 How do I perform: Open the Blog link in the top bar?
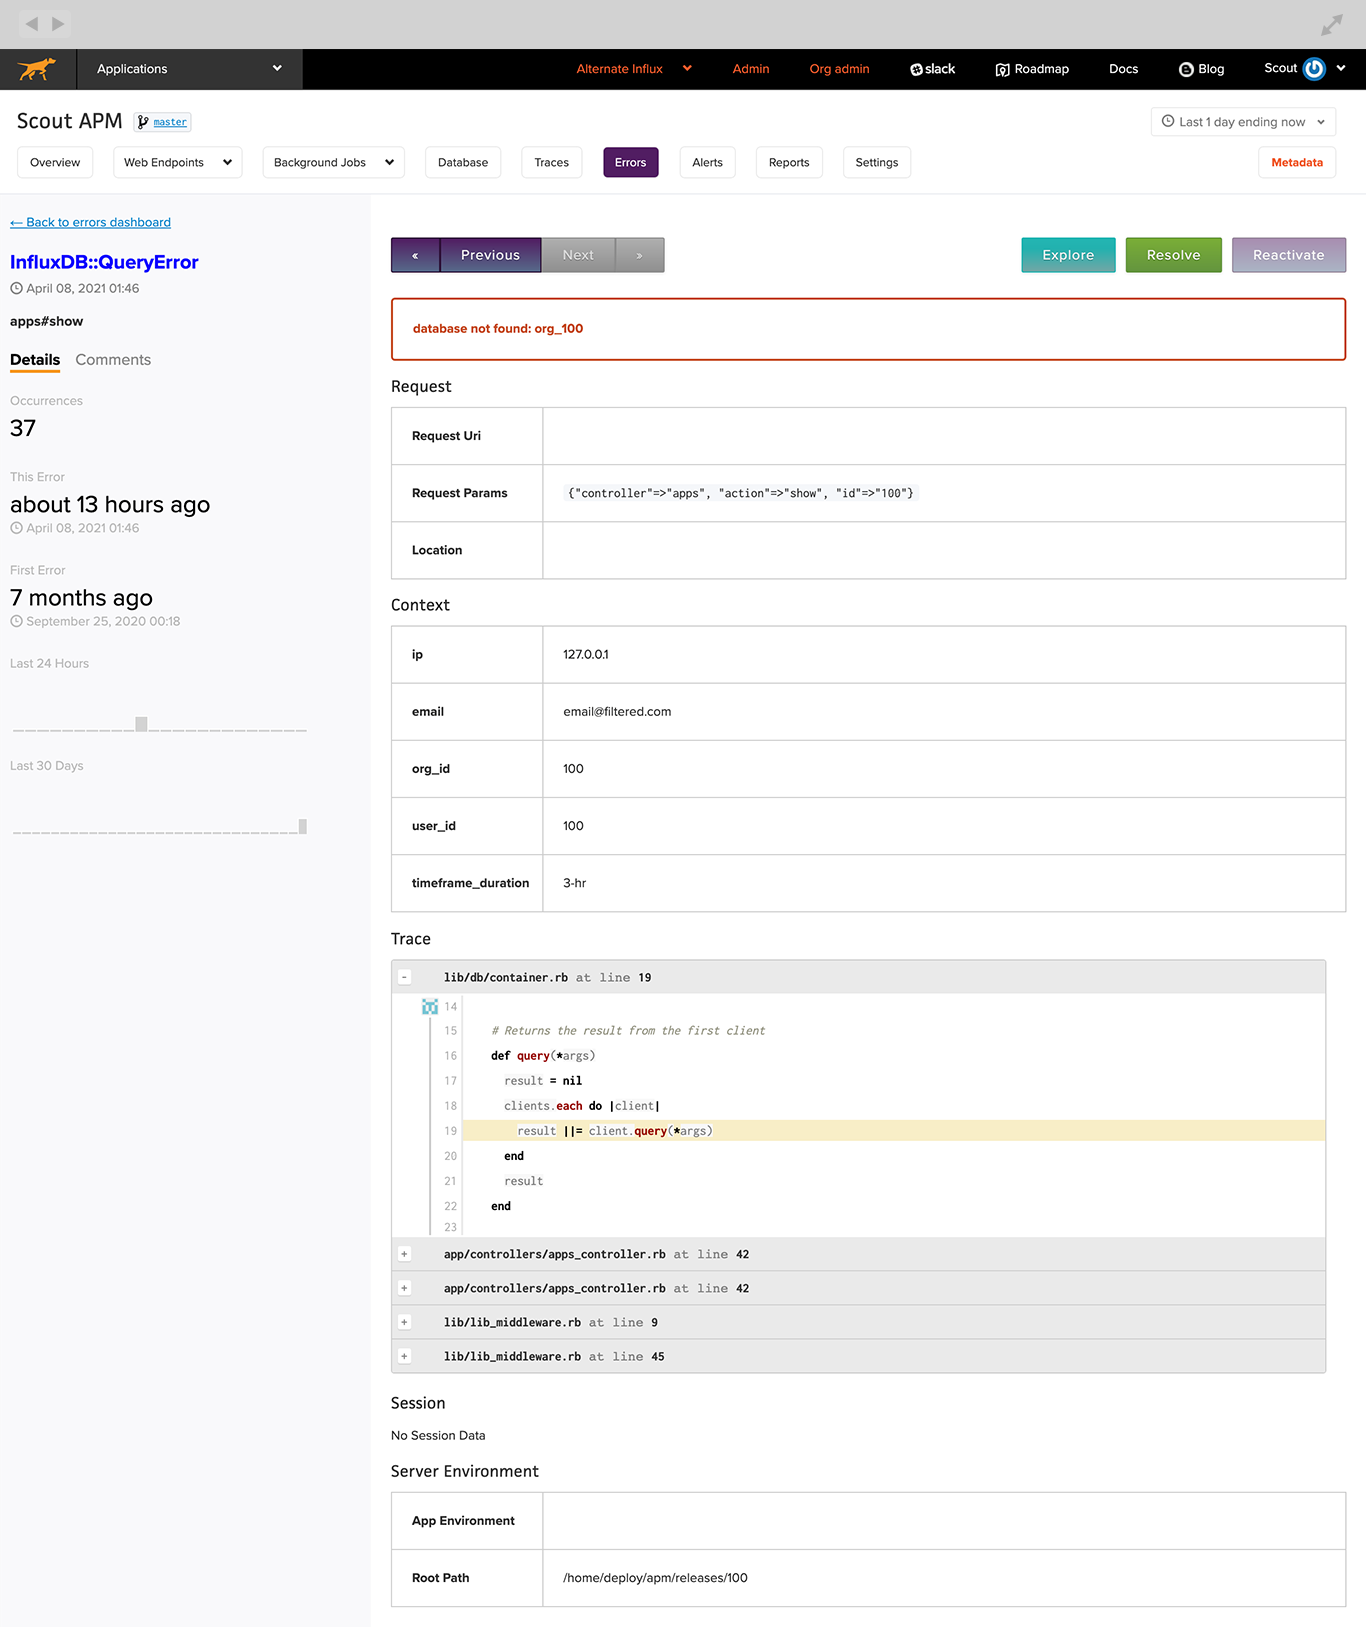(x=1201, y=69)
